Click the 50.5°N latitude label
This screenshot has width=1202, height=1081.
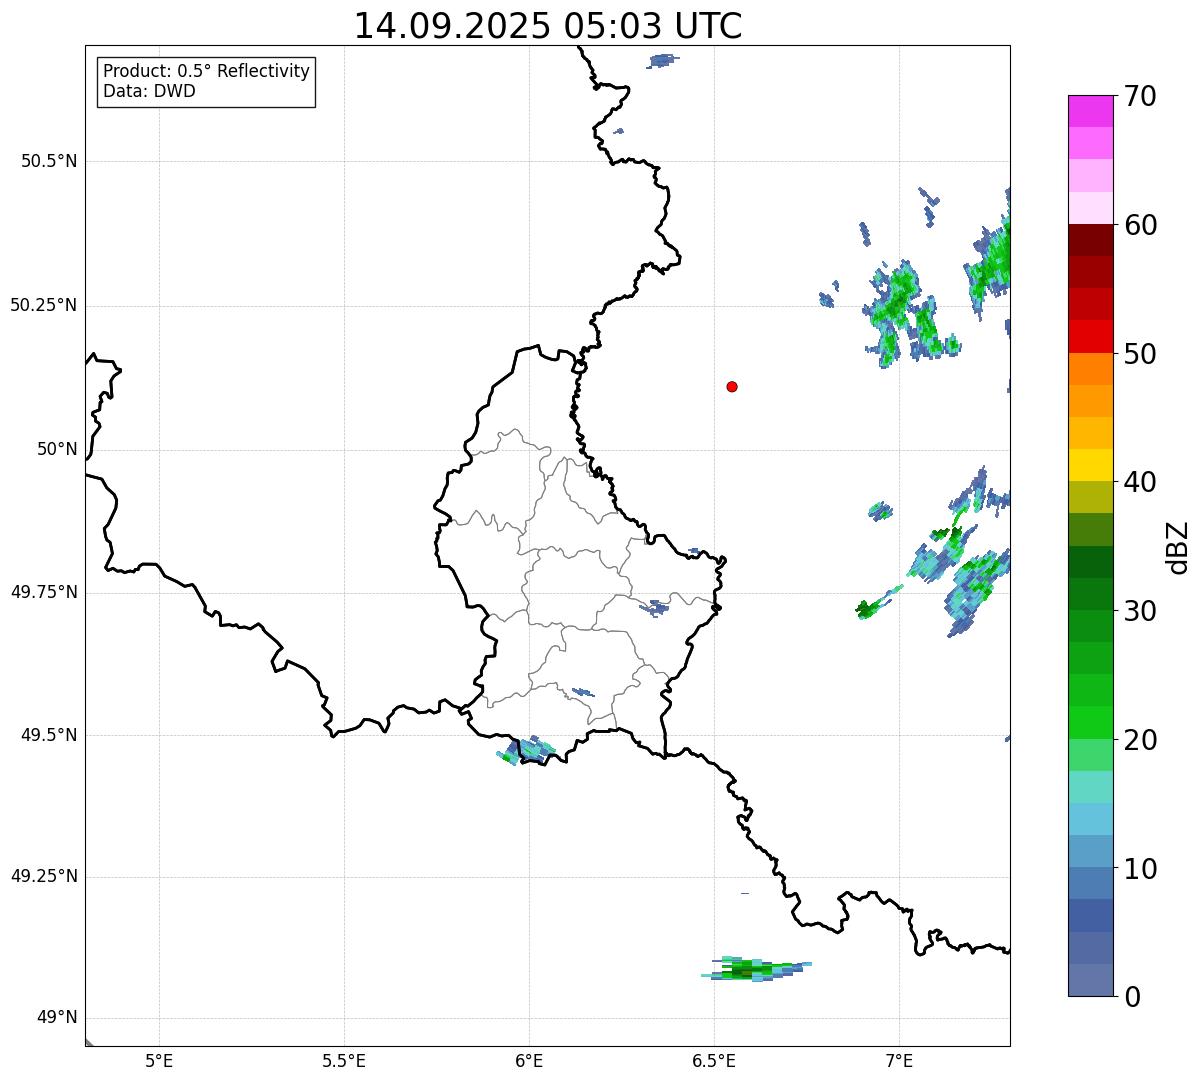49,161
